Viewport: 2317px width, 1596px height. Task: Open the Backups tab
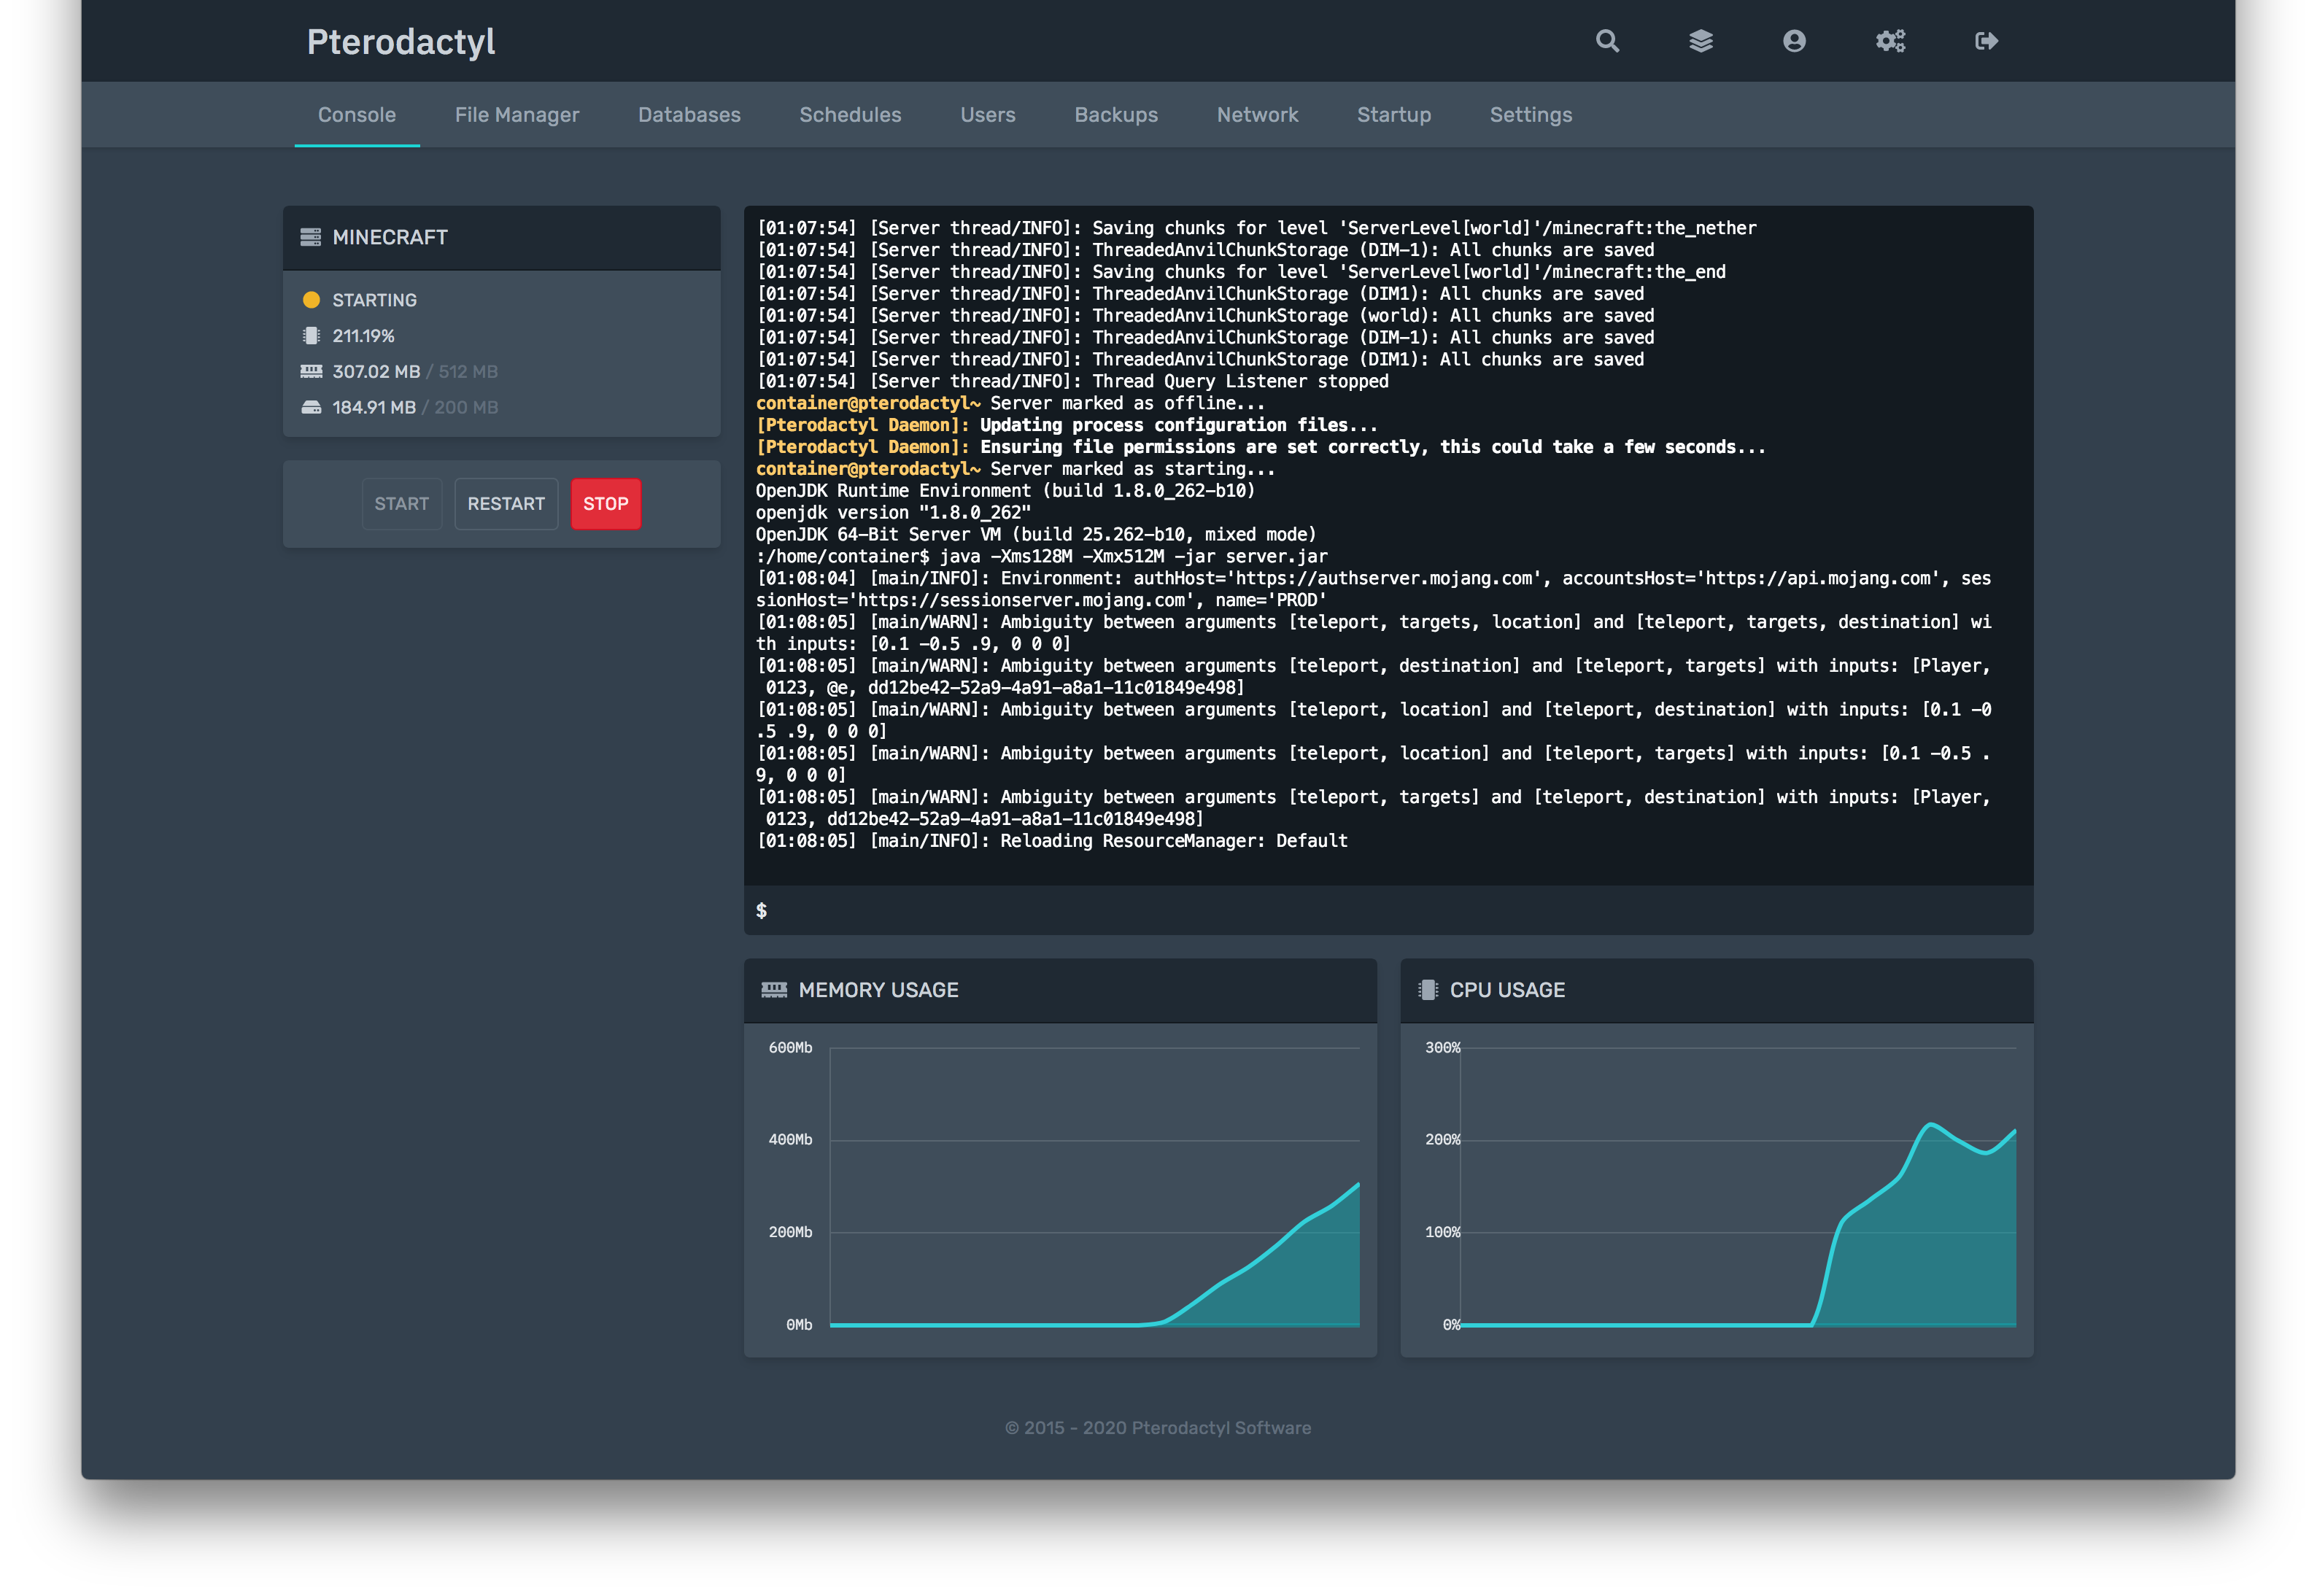(x=1116, y=115)
